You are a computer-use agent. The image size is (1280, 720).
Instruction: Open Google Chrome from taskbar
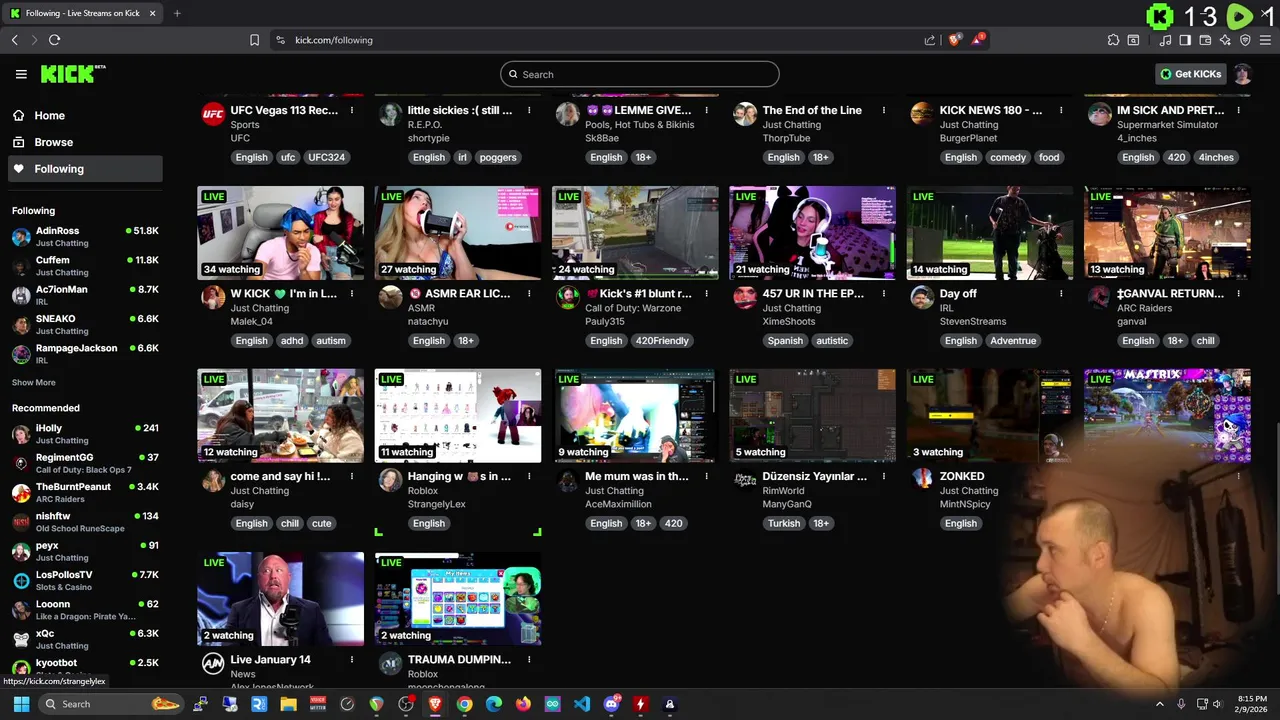464,704
